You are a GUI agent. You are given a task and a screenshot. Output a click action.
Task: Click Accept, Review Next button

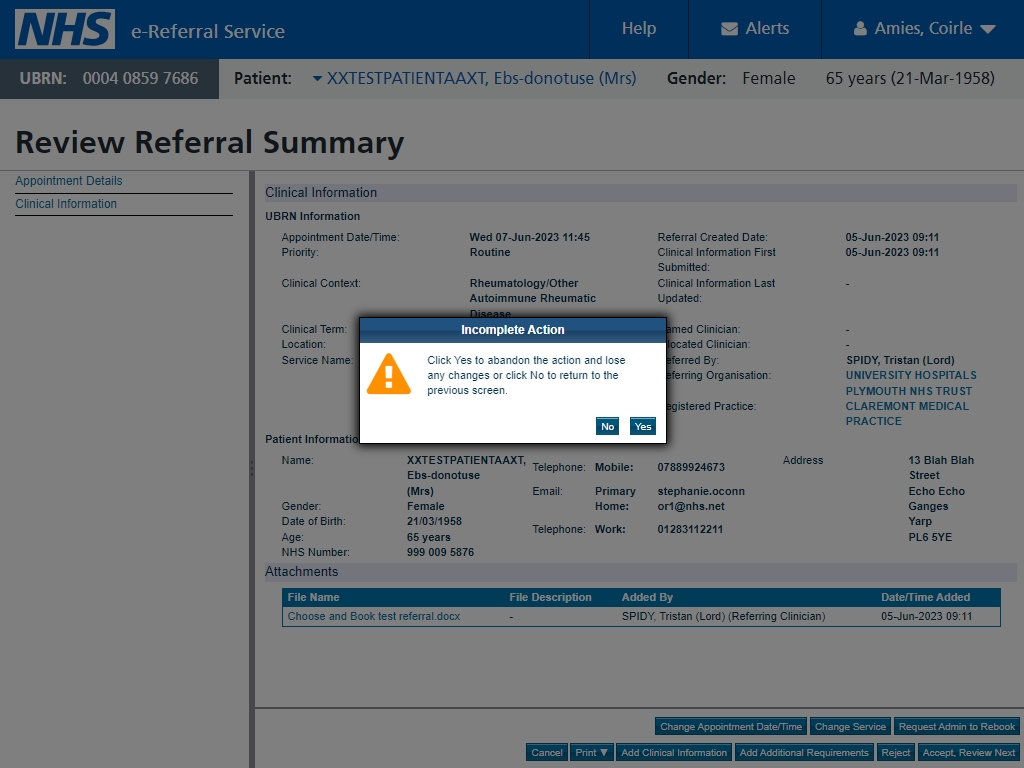click(968, 752)
